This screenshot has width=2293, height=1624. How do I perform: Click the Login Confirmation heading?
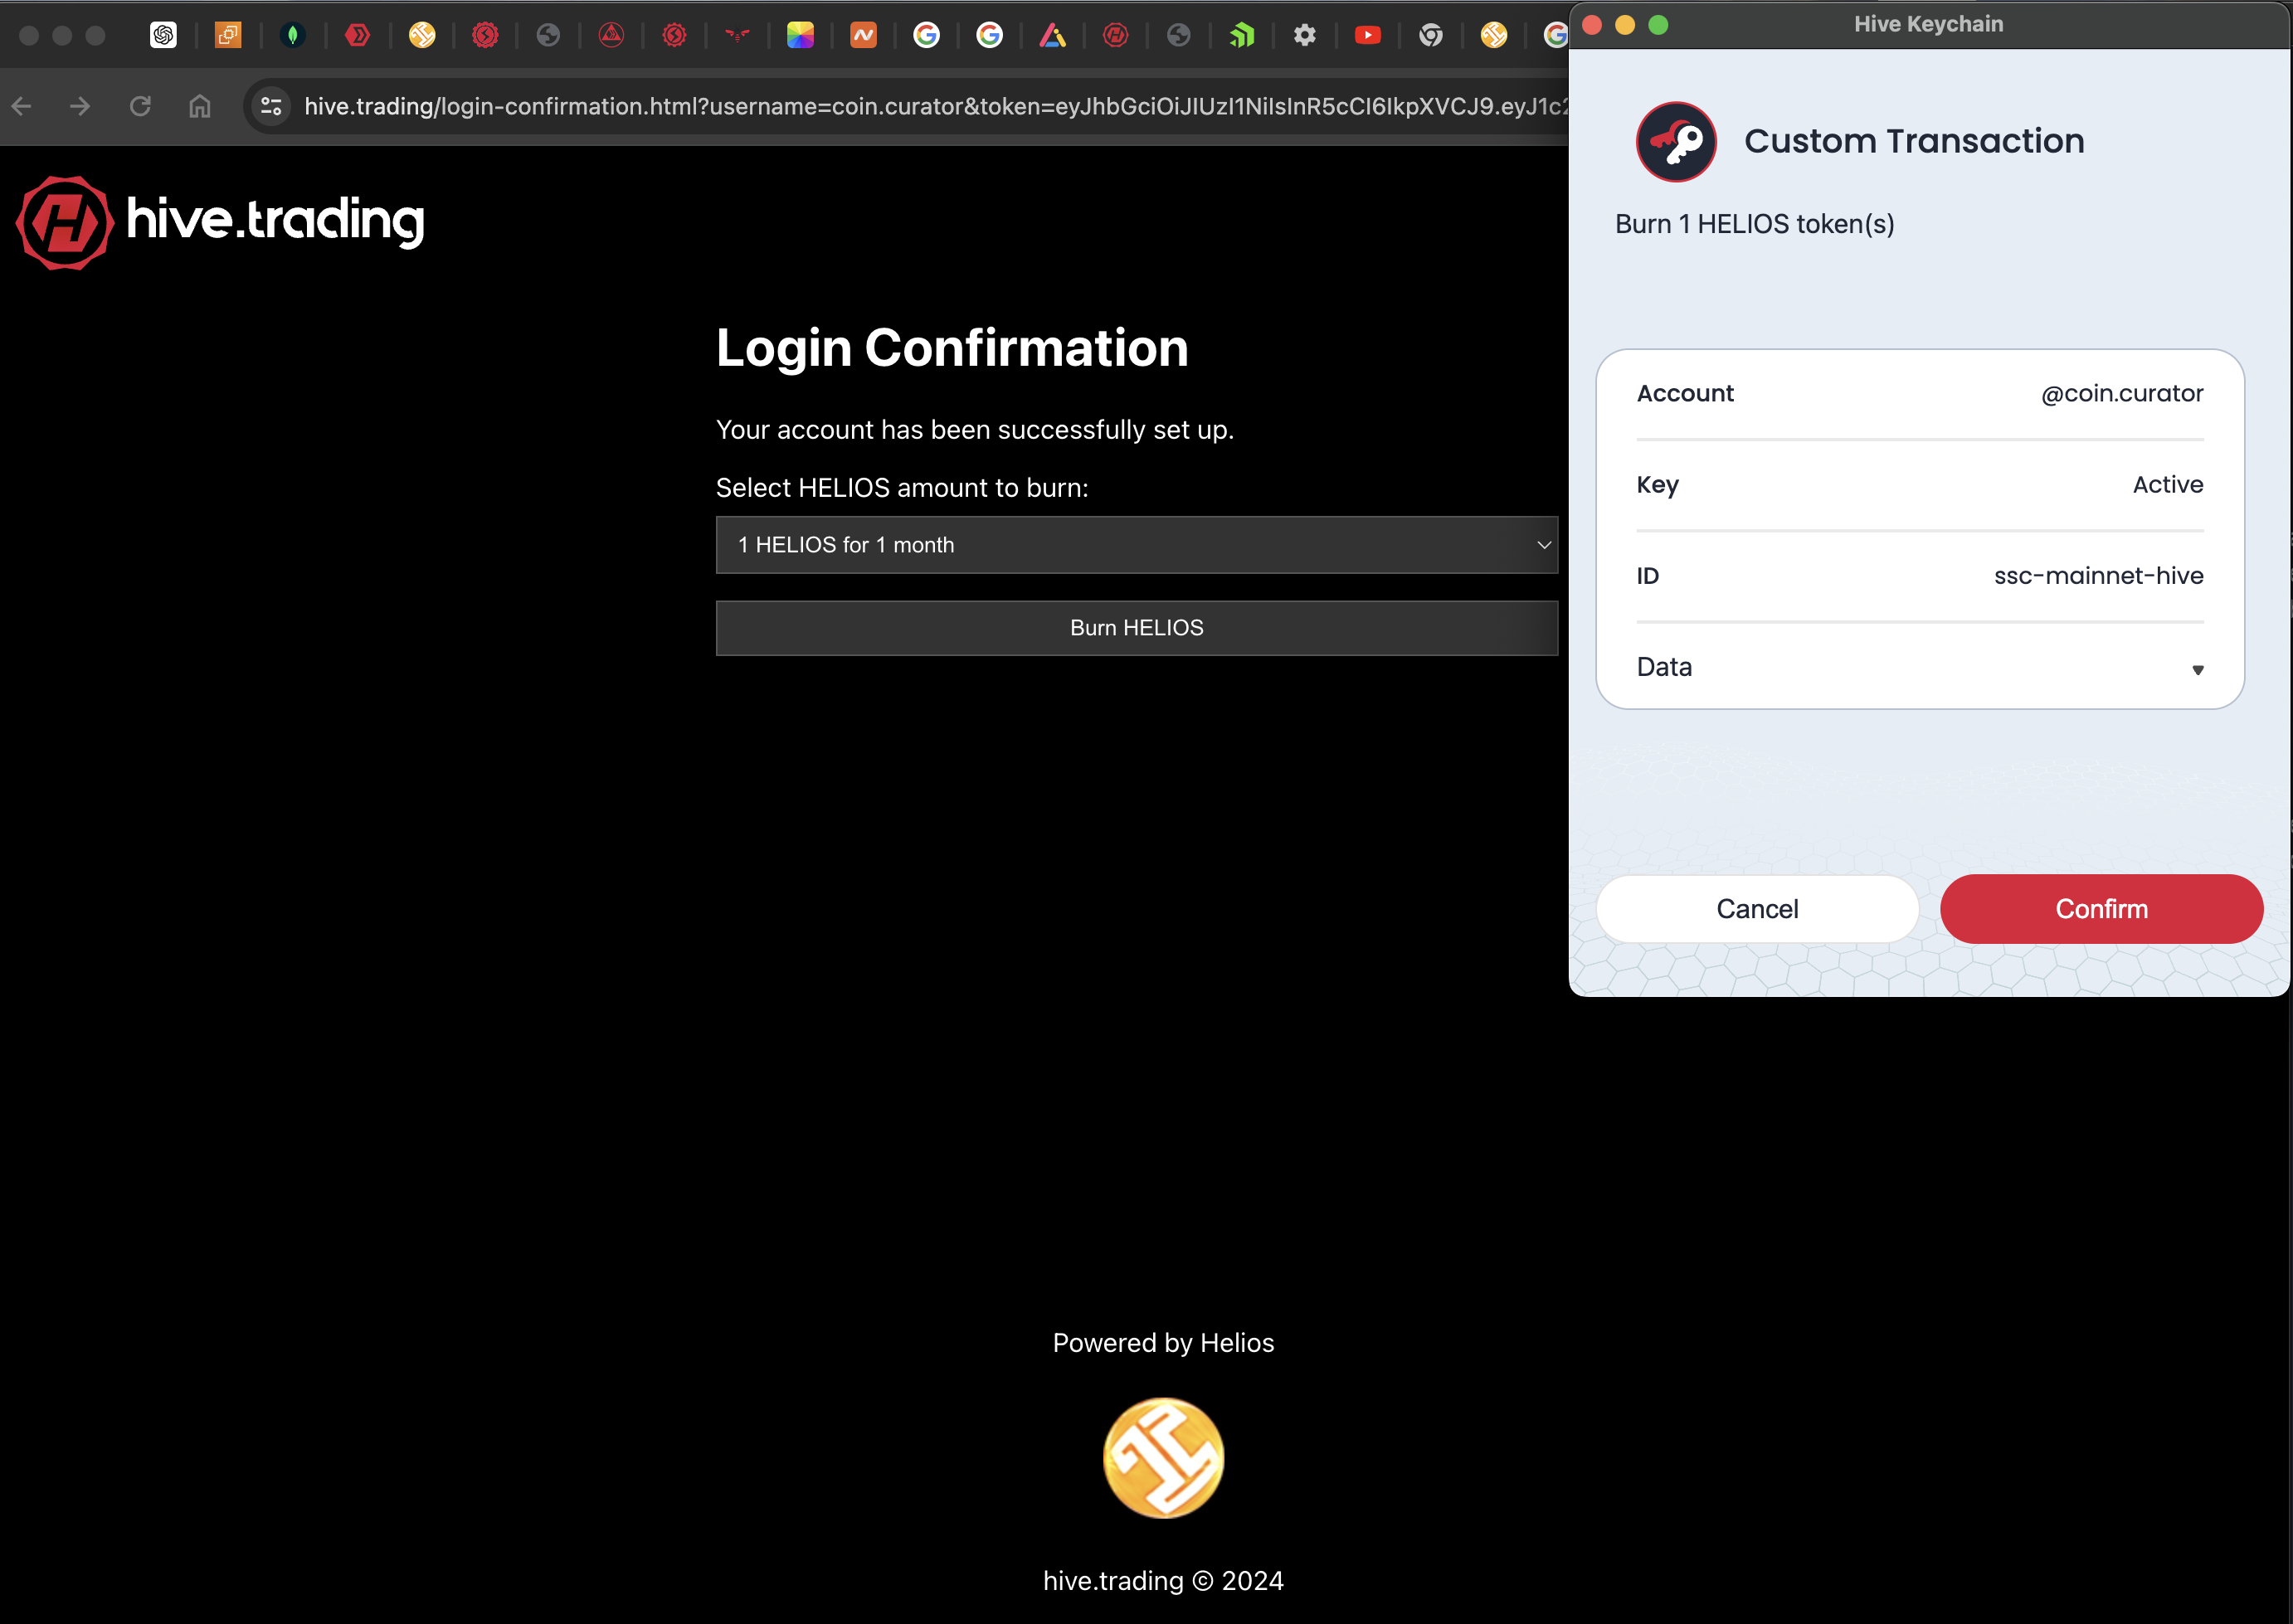(x=952, y=348)
